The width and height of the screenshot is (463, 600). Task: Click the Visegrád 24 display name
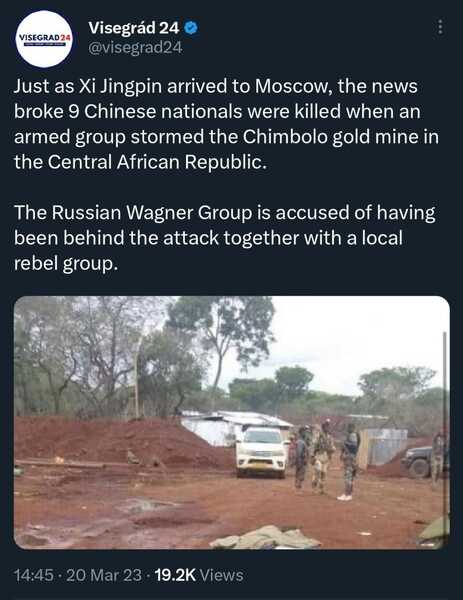tap(134, 28)
